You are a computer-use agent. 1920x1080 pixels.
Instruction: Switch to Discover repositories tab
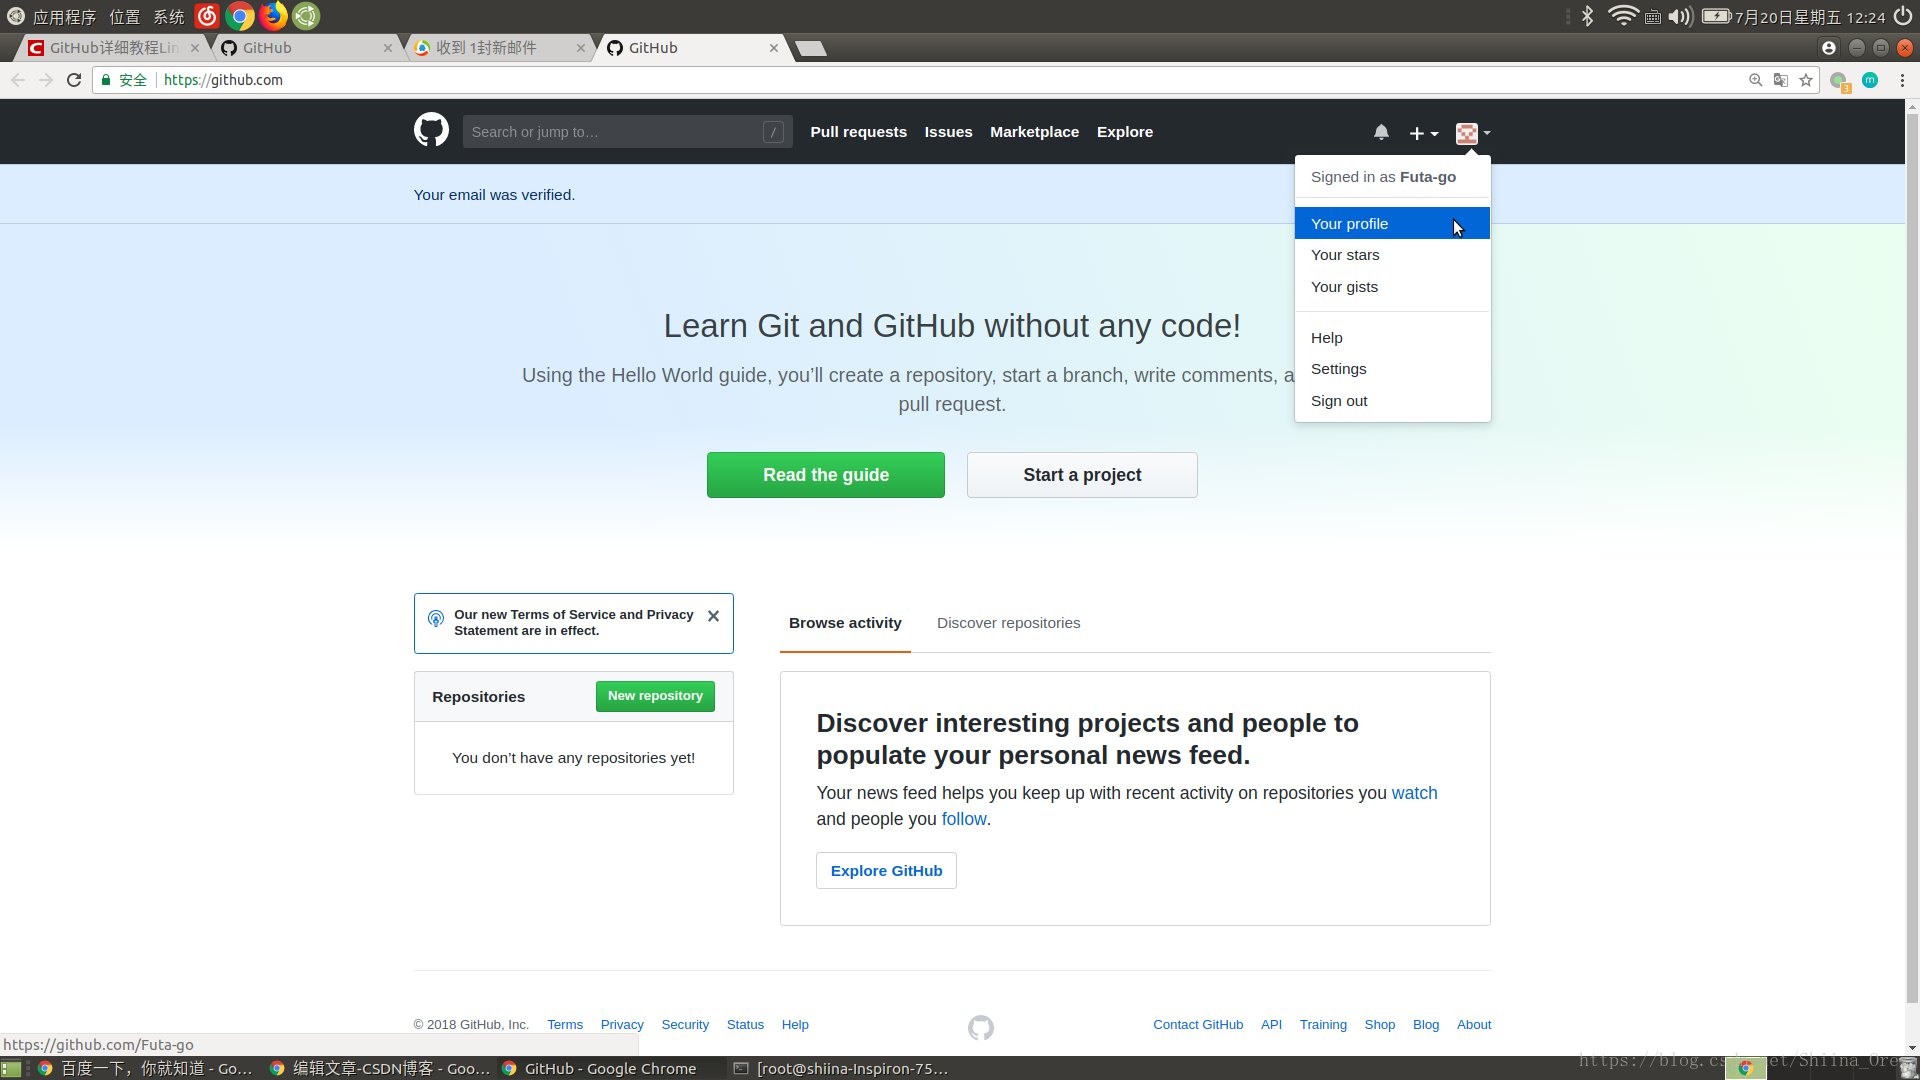tap(1008, 623)
